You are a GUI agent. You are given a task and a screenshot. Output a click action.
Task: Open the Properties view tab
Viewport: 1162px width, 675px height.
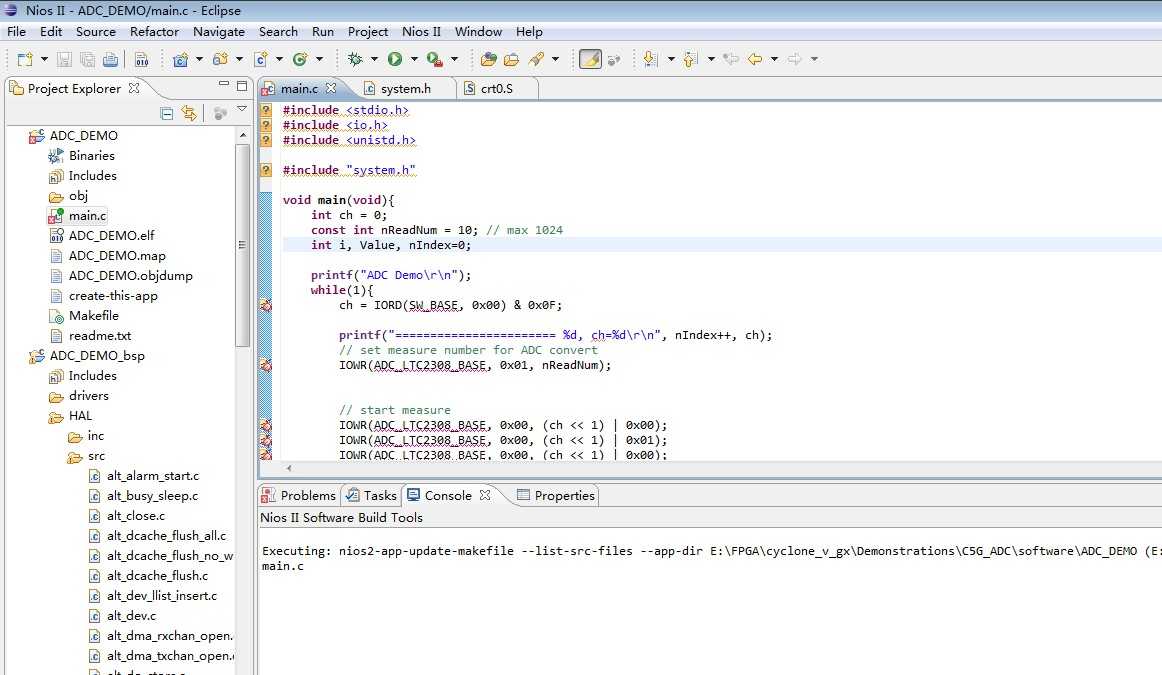coord(556,496)
